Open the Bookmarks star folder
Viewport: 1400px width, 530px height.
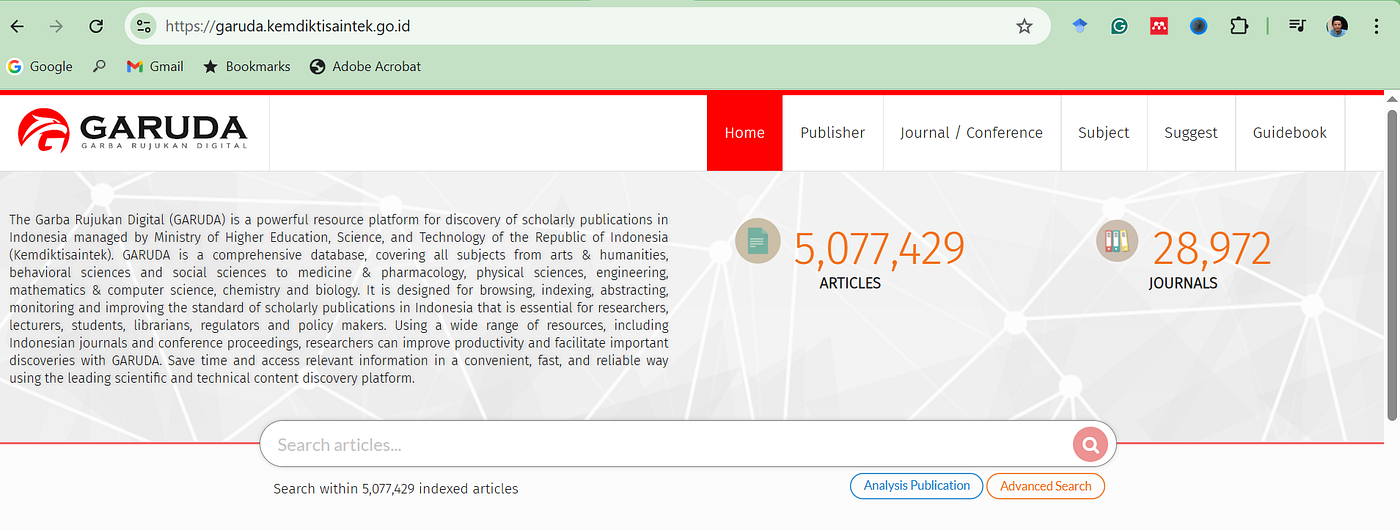tap(246, 66)
